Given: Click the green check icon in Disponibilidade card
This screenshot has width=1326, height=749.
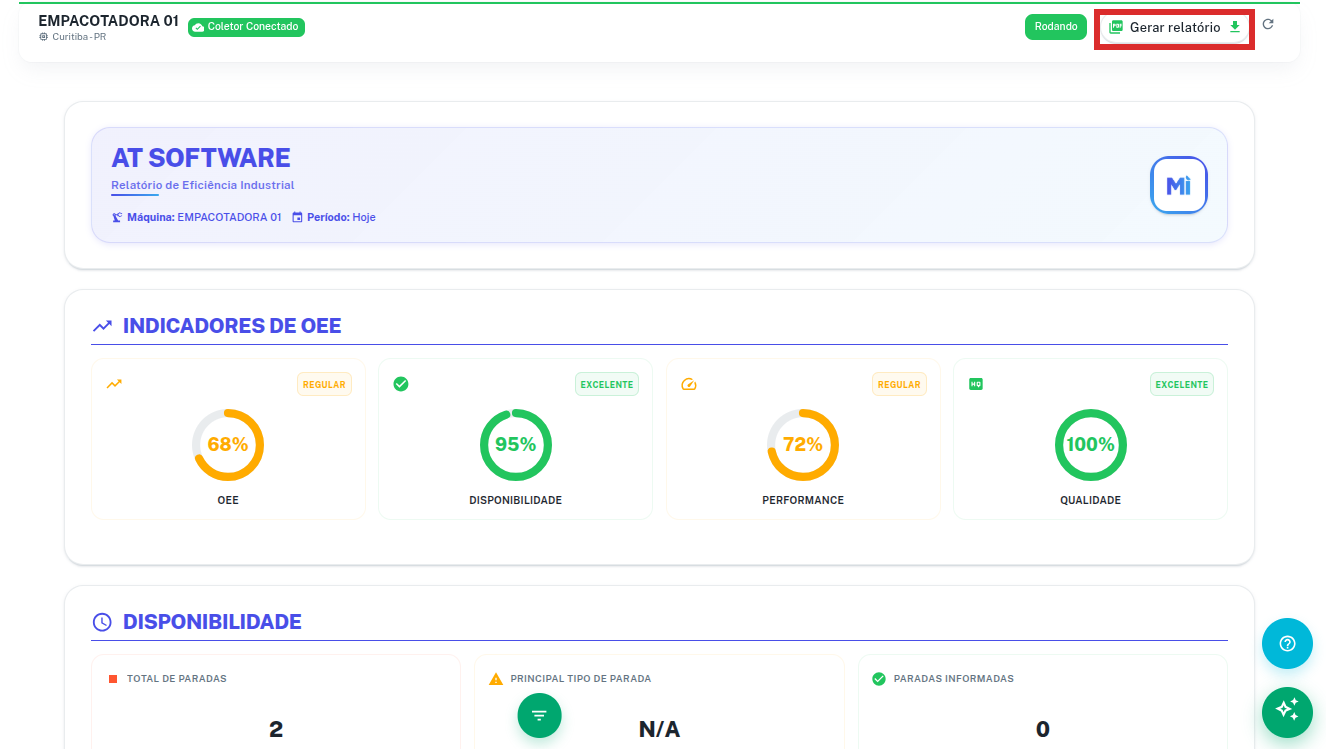Looking at the screenshot, I should (x=401, y=384).
